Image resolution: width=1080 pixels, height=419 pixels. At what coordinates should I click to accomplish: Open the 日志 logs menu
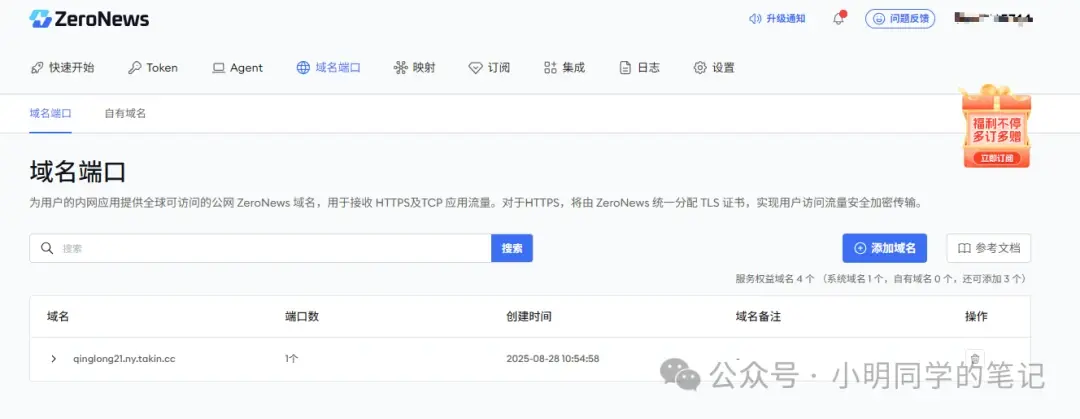pyautogui.click(x=639, y=68)
